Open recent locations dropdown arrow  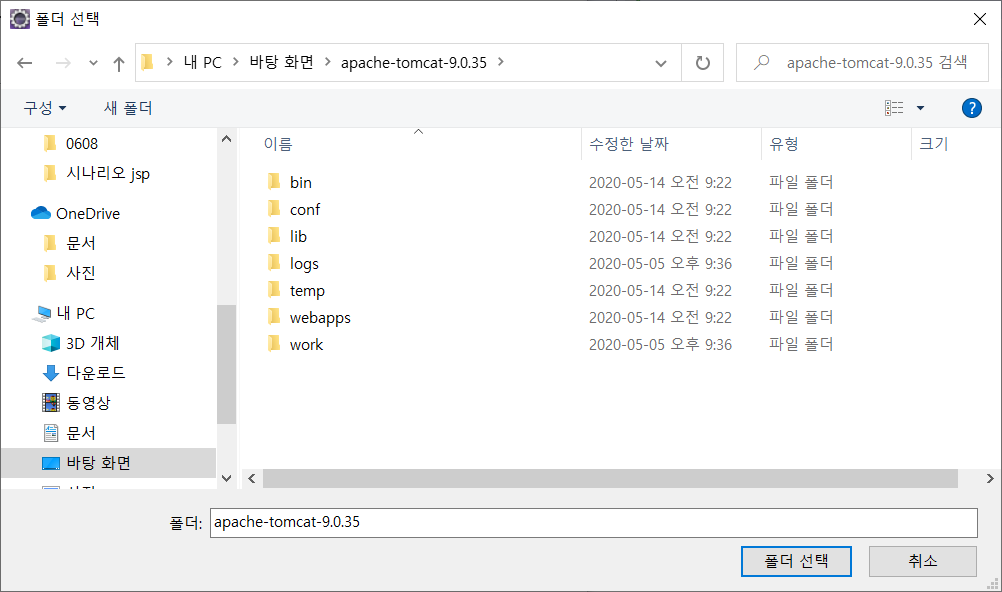tap(93, 63)
